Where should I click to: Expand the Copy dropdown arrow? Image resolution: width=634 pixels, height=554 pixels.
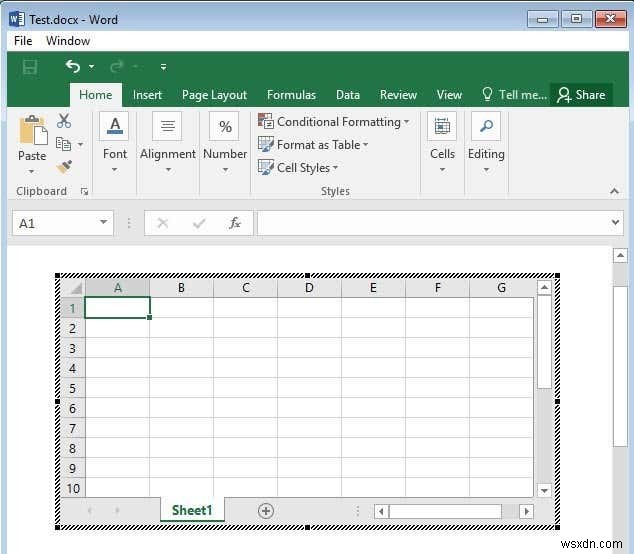(x=80, y=144)
